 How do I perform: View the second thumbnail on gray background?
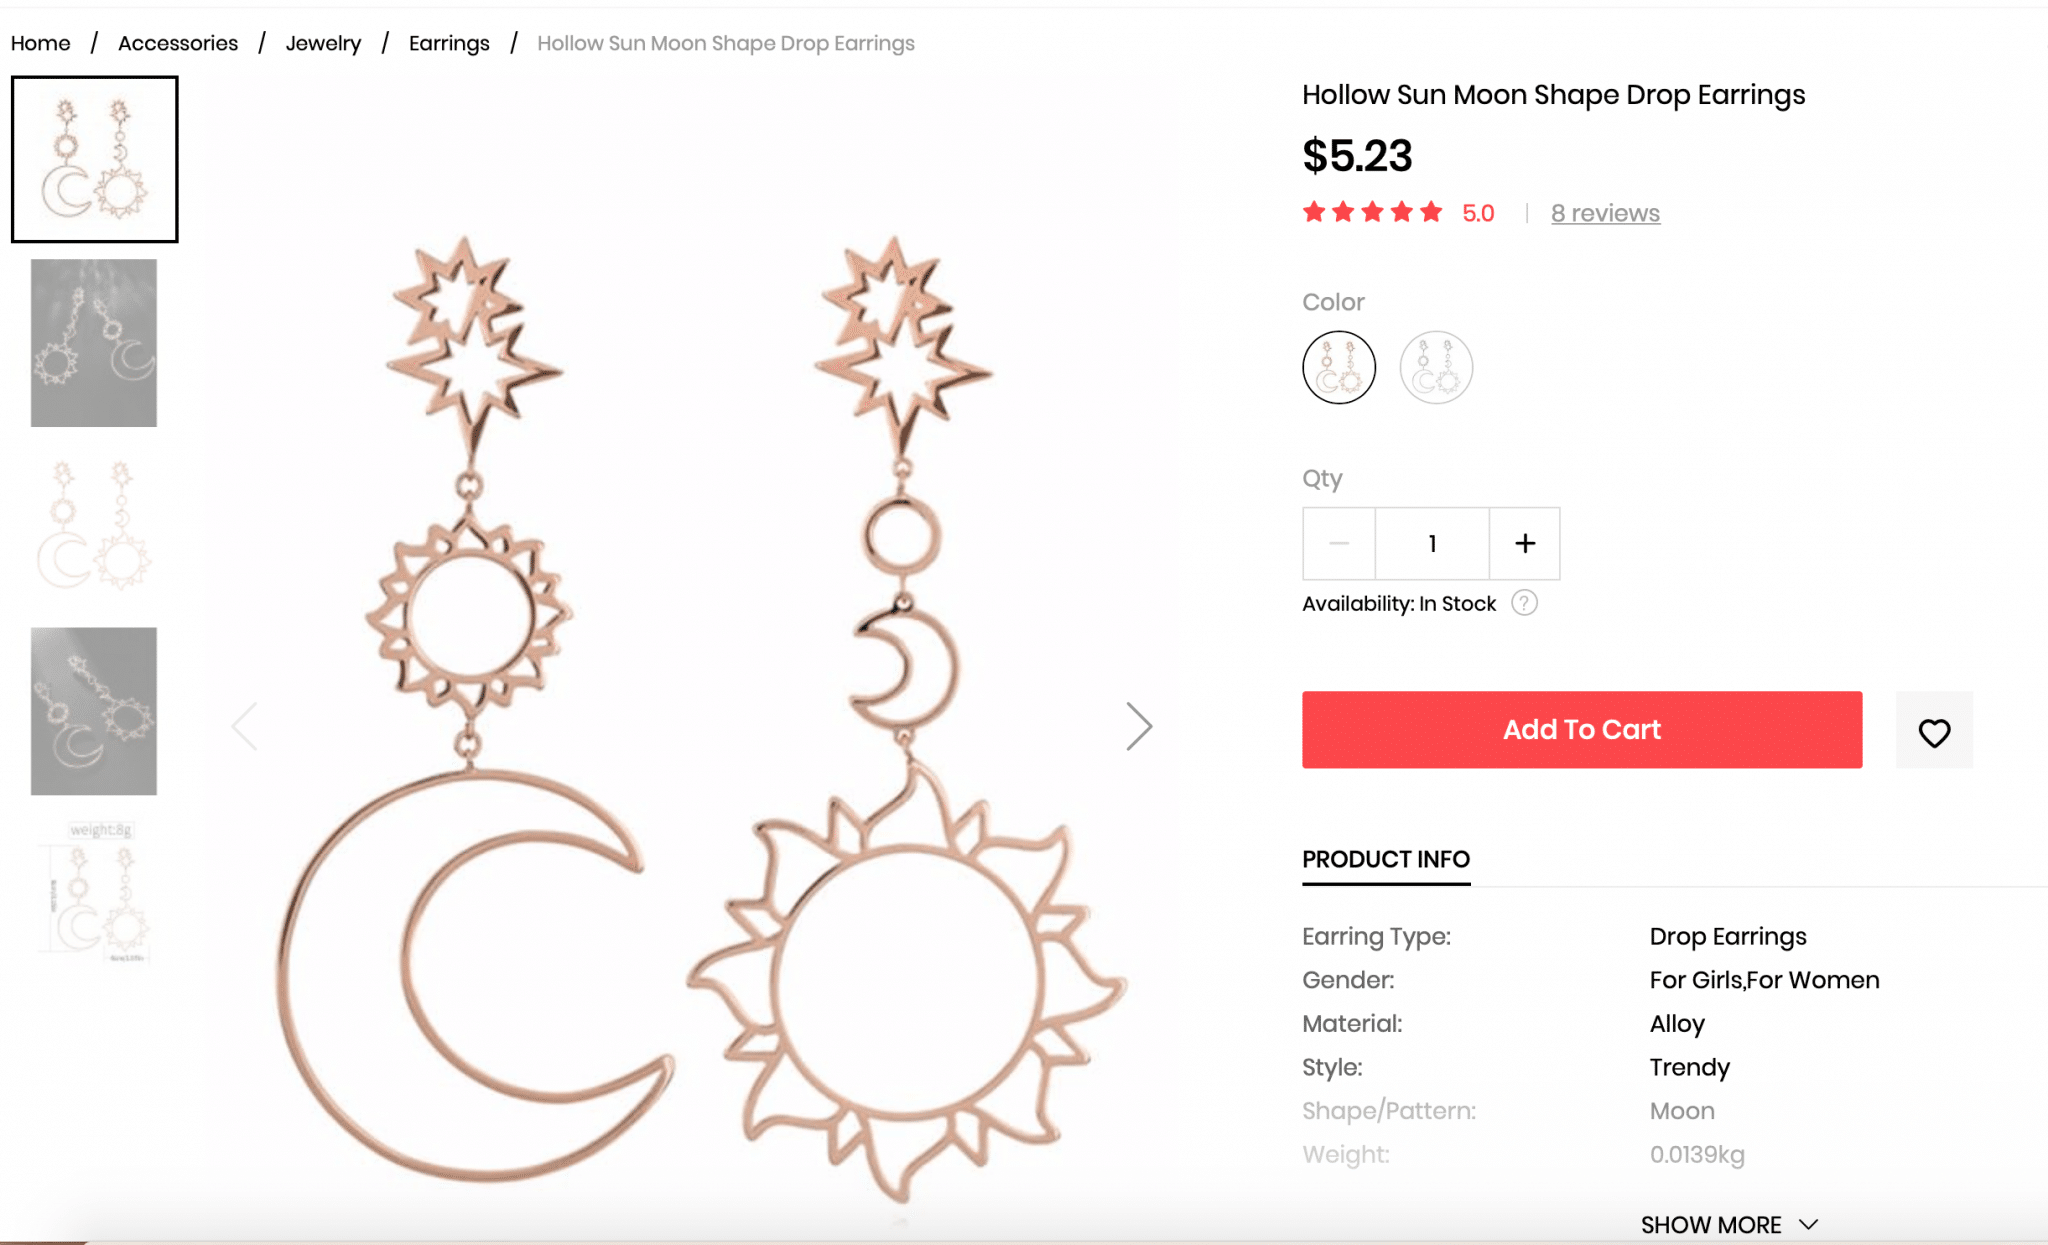click(x=94, y=343)
